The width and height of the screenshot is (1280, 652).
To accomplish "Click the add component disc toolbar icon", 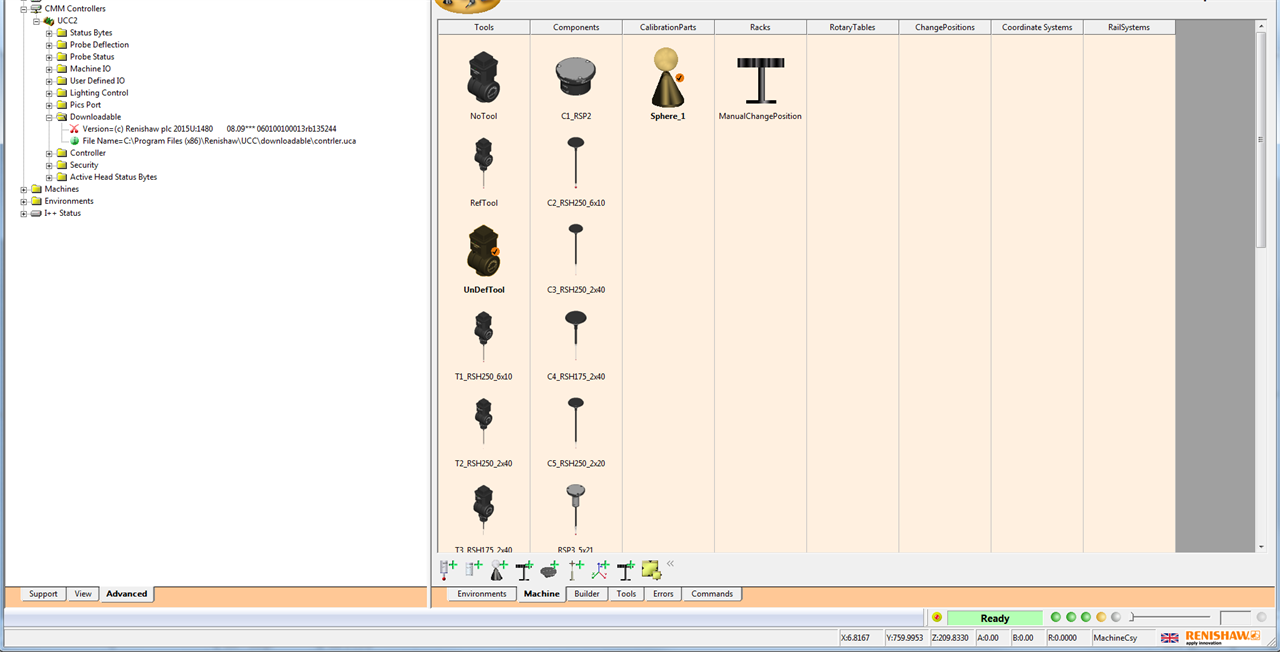I will pos(549,570).
